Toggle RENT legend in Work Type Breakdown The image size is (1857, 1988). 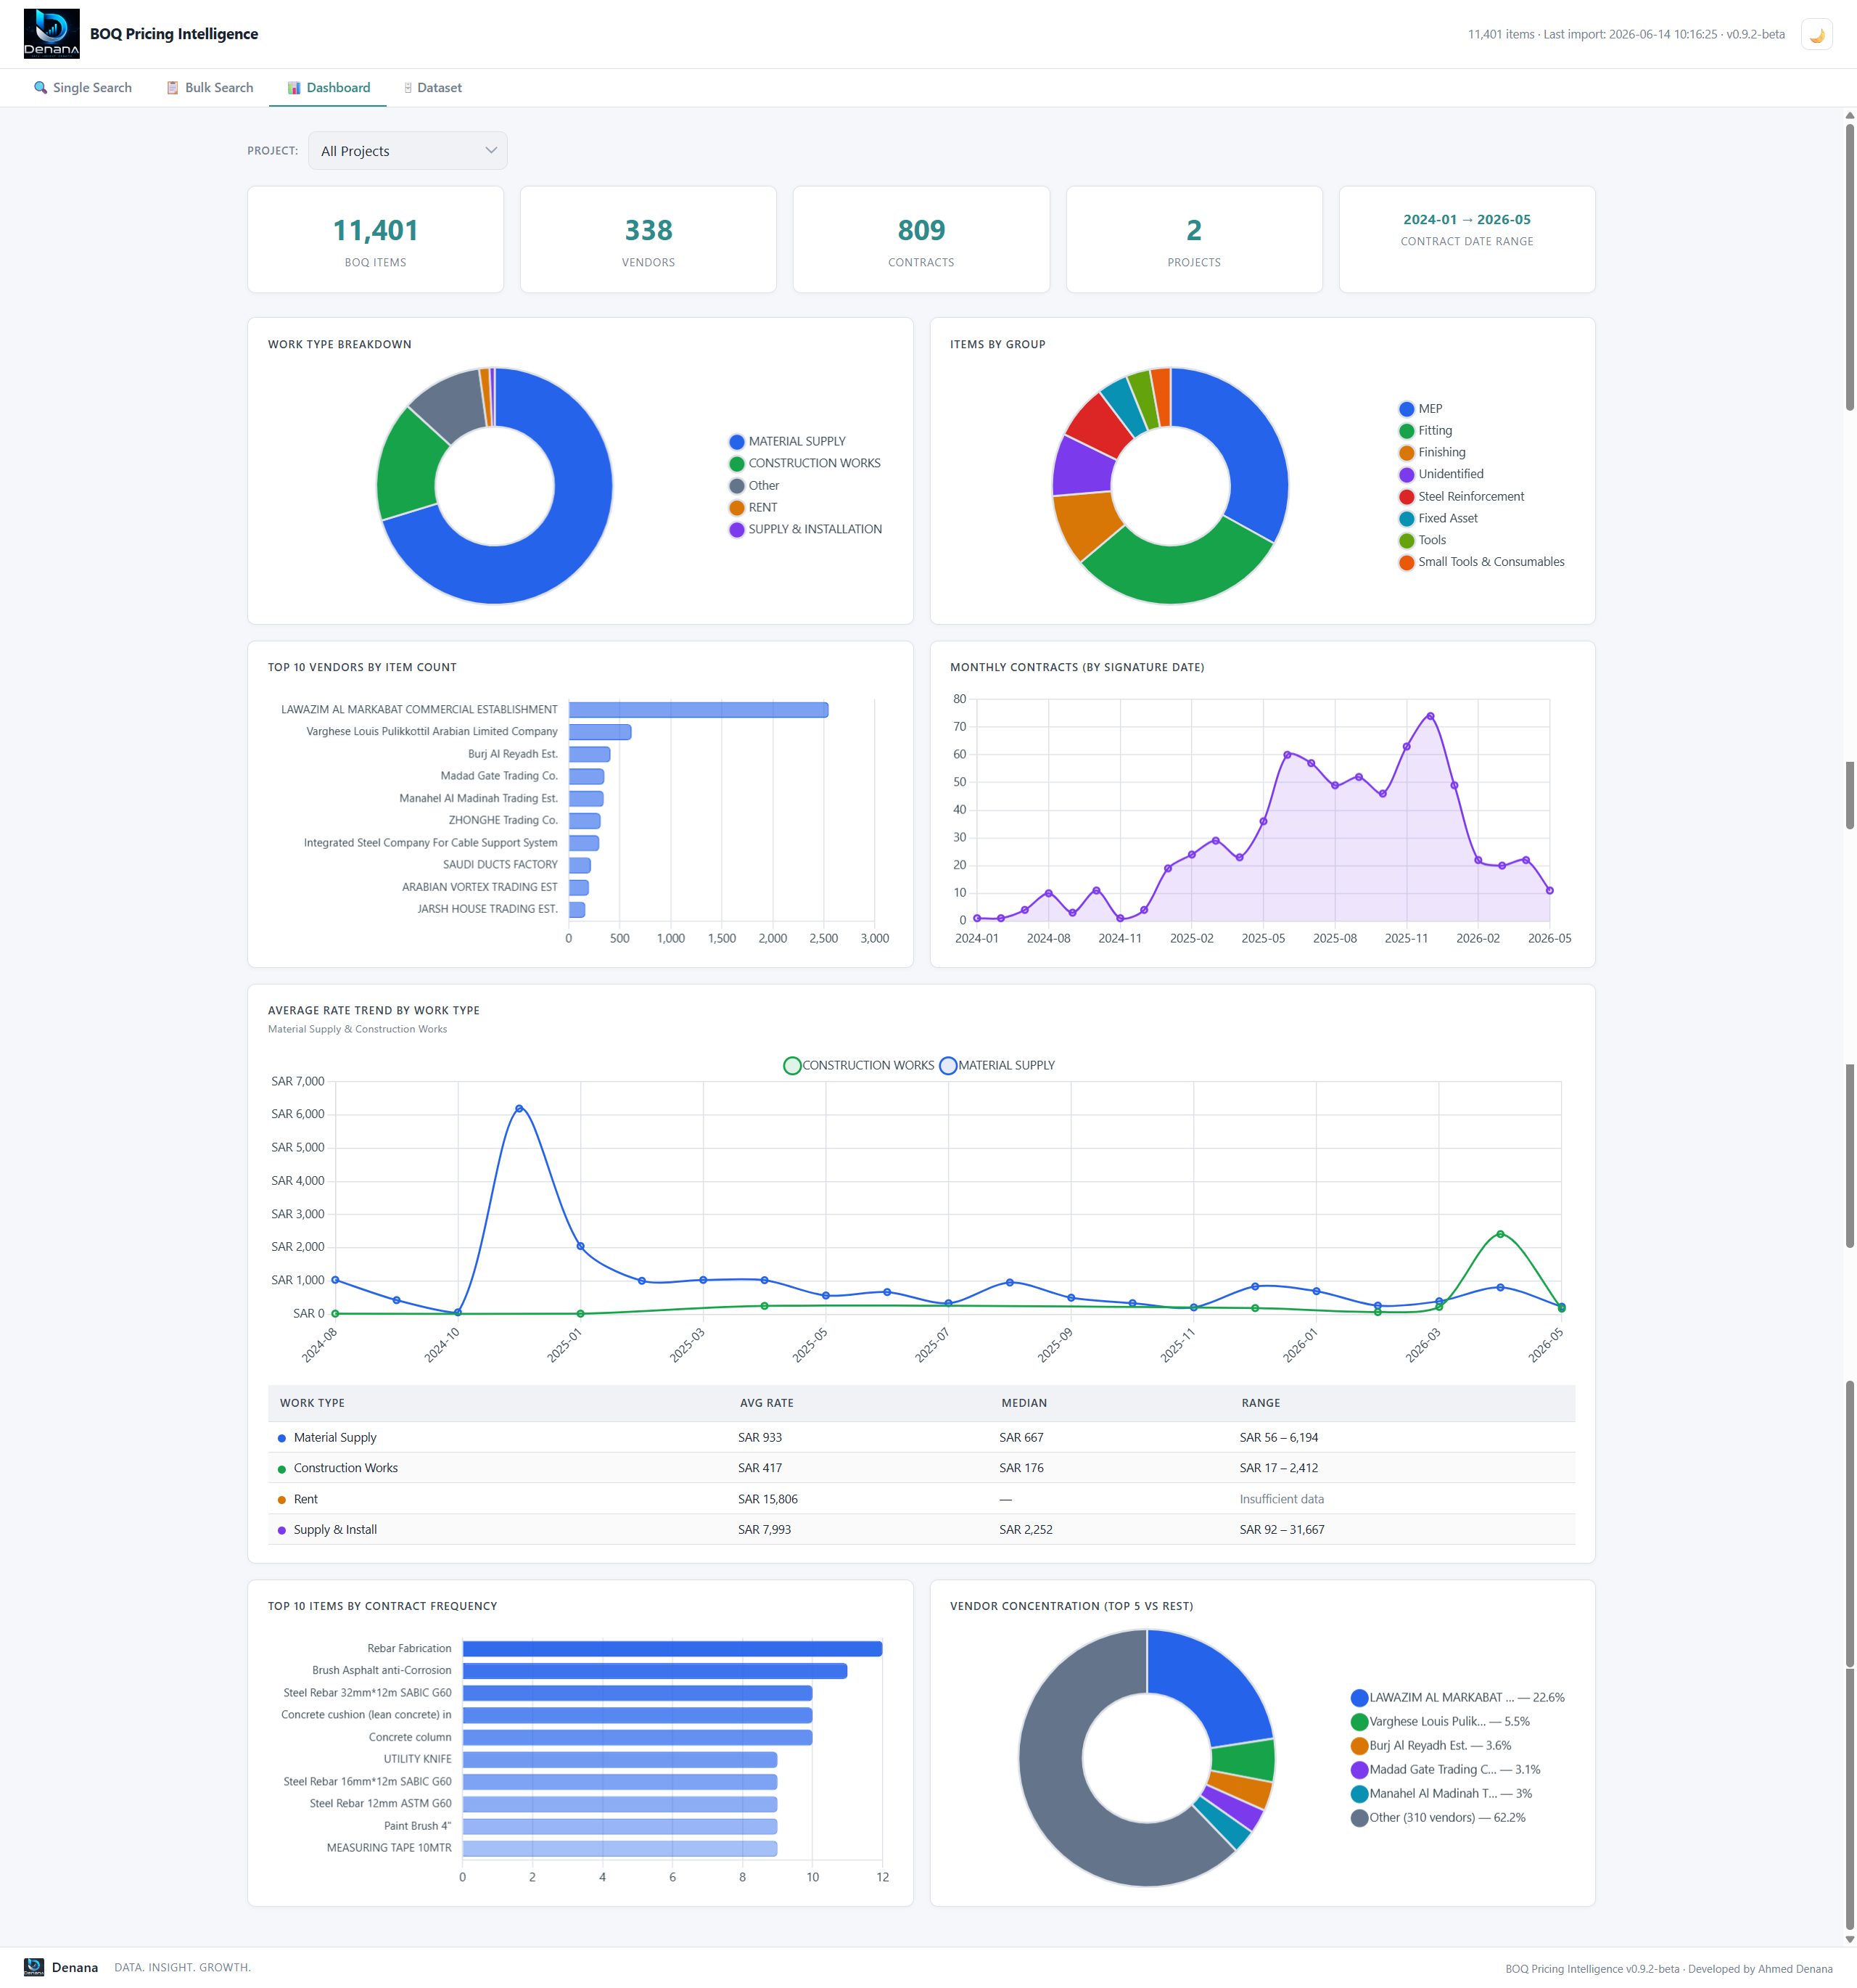(x=752, y=507)
